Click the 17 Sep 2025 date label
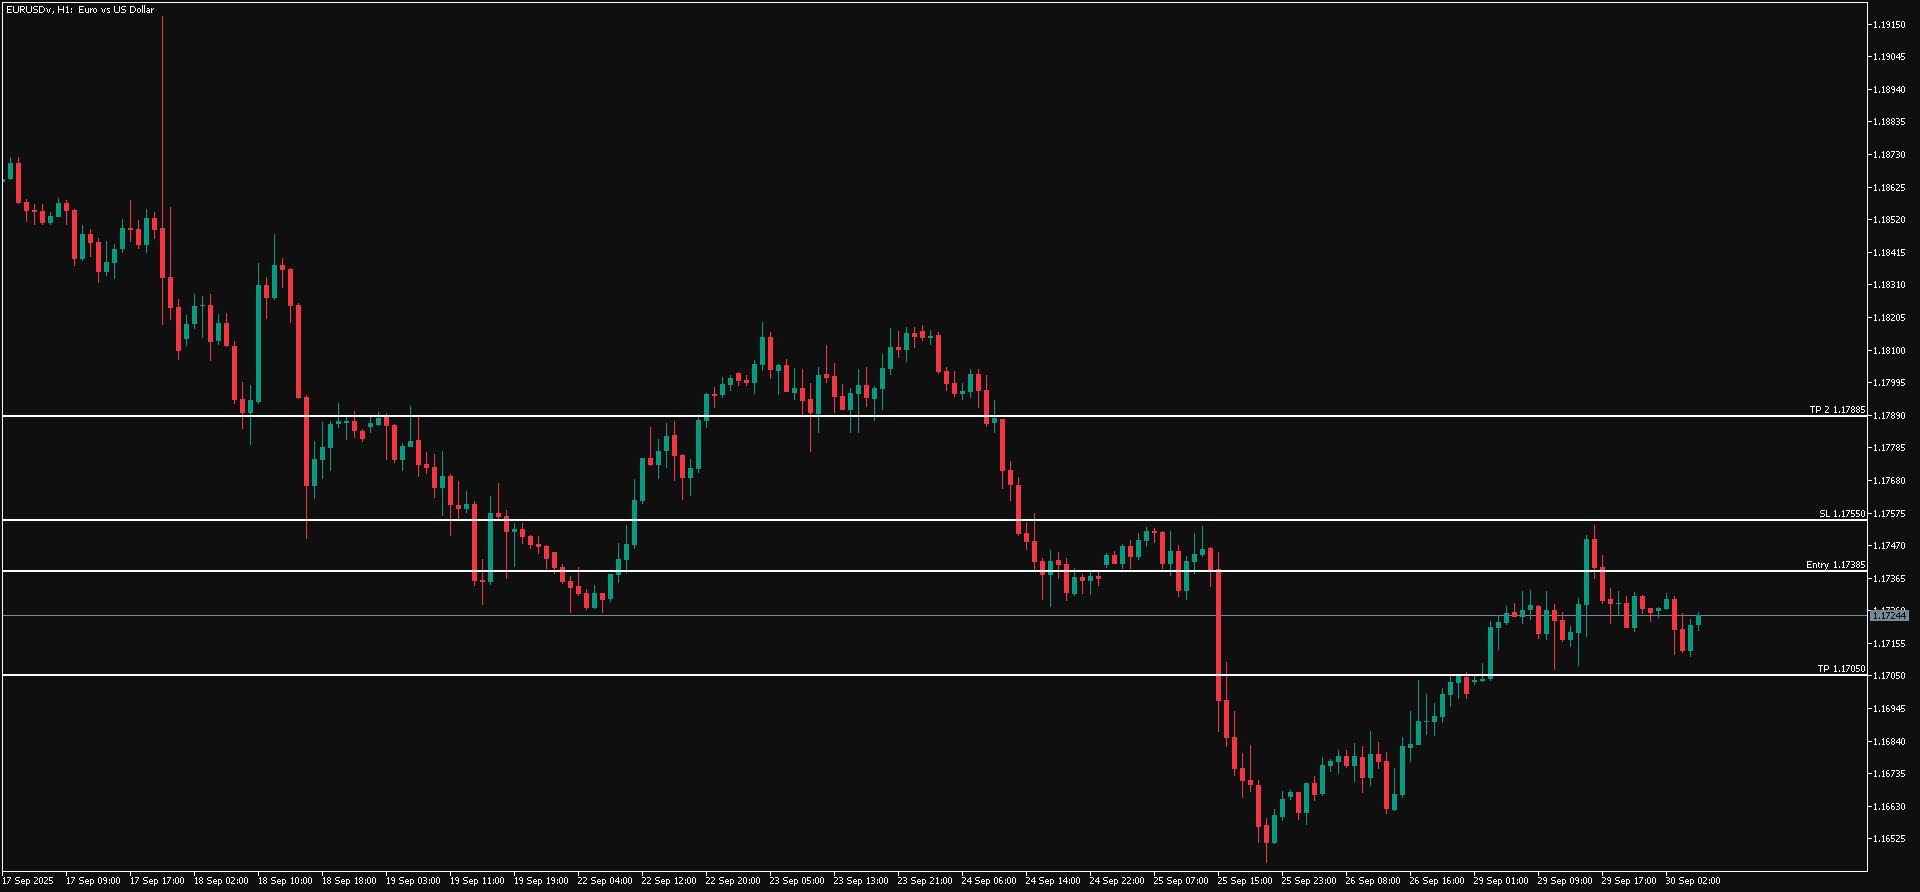 (x=28, y=881)
